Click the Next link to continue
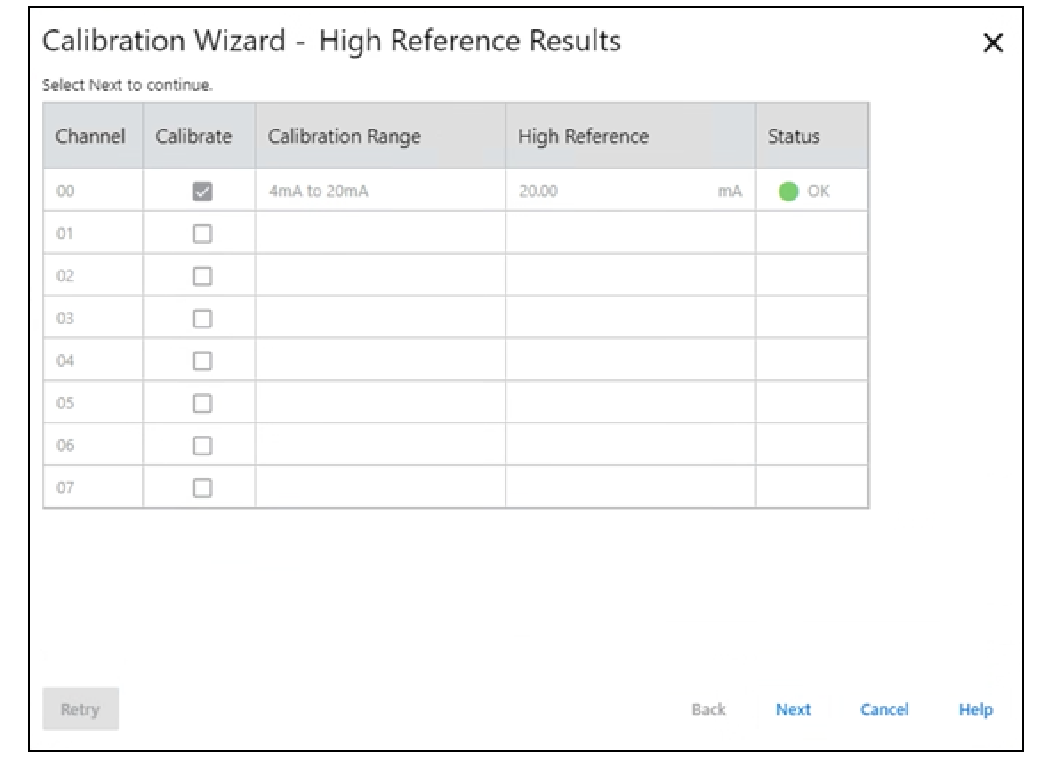 793,709
